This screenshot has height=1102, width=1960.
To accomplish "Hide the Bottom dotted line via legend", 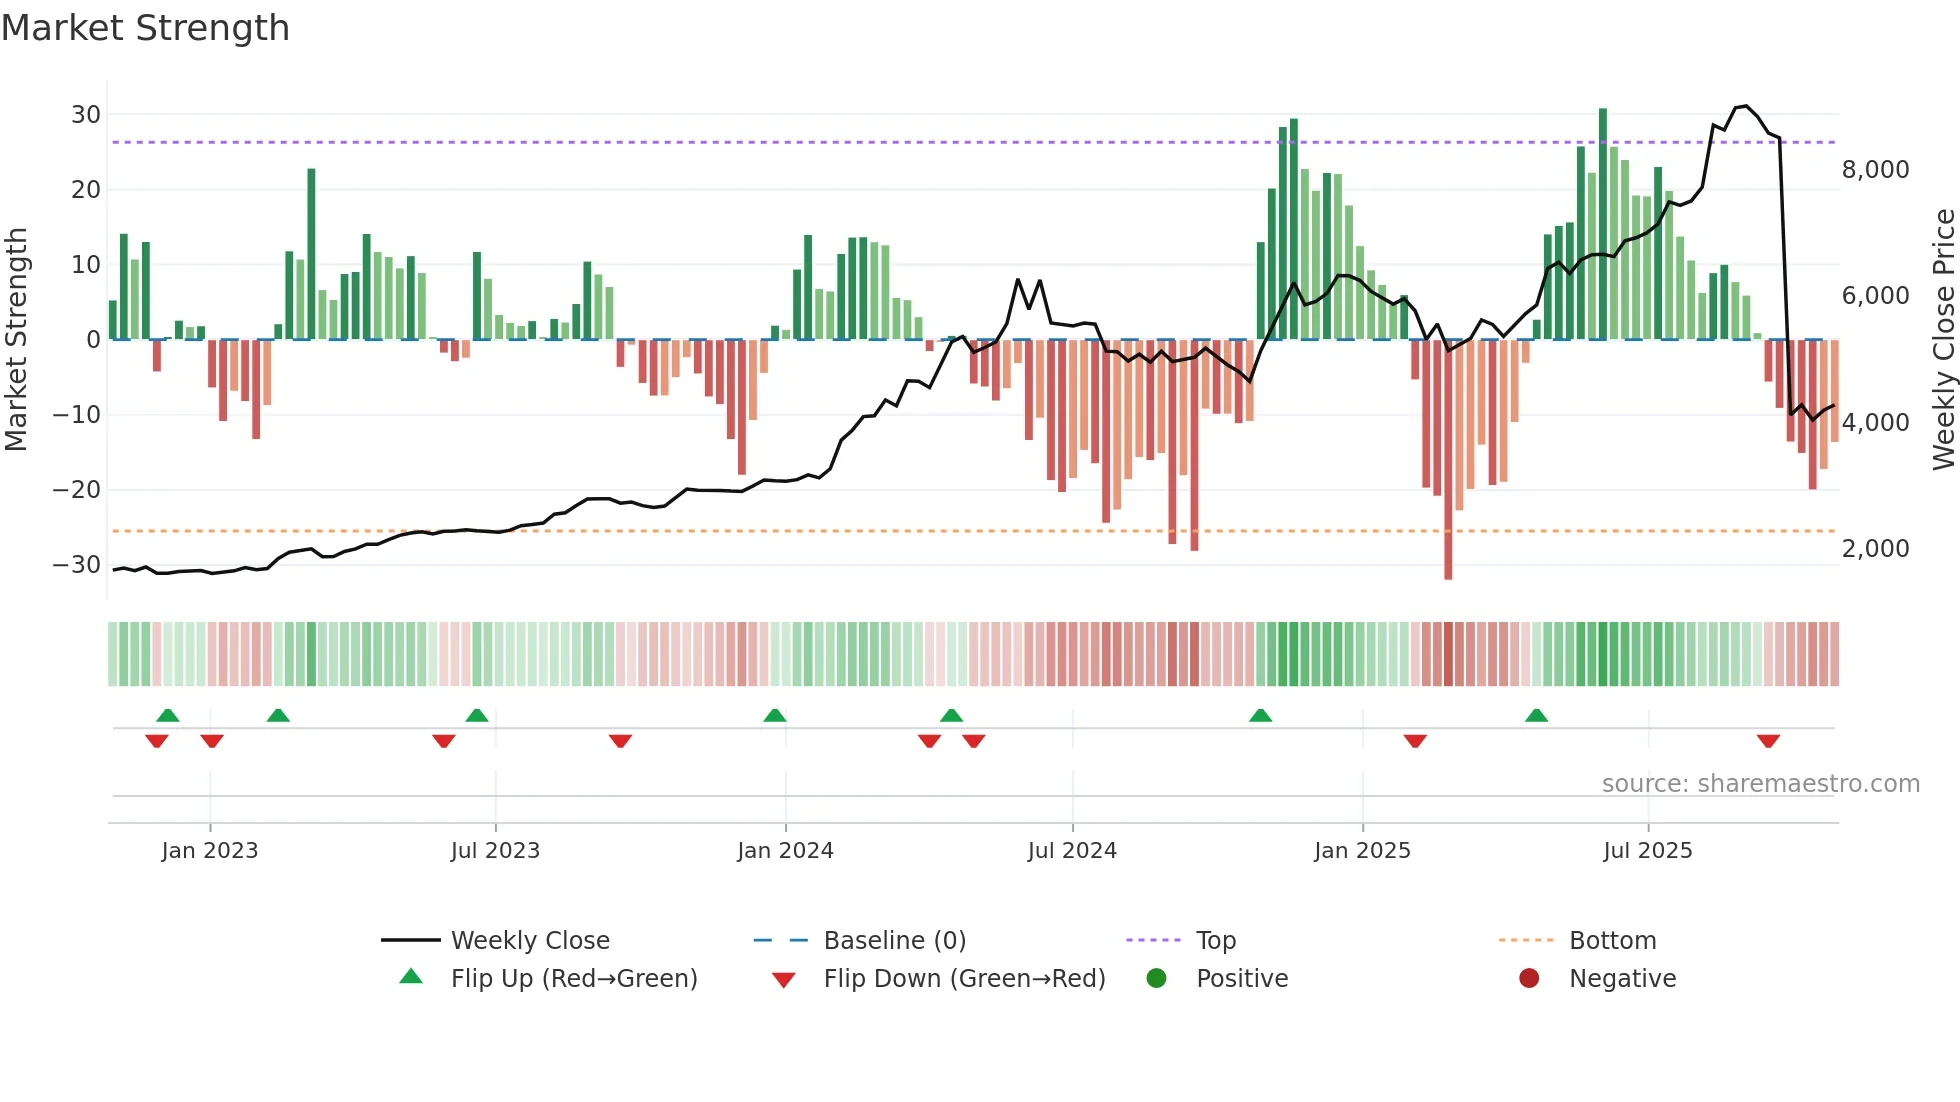I will point(1612,940).
